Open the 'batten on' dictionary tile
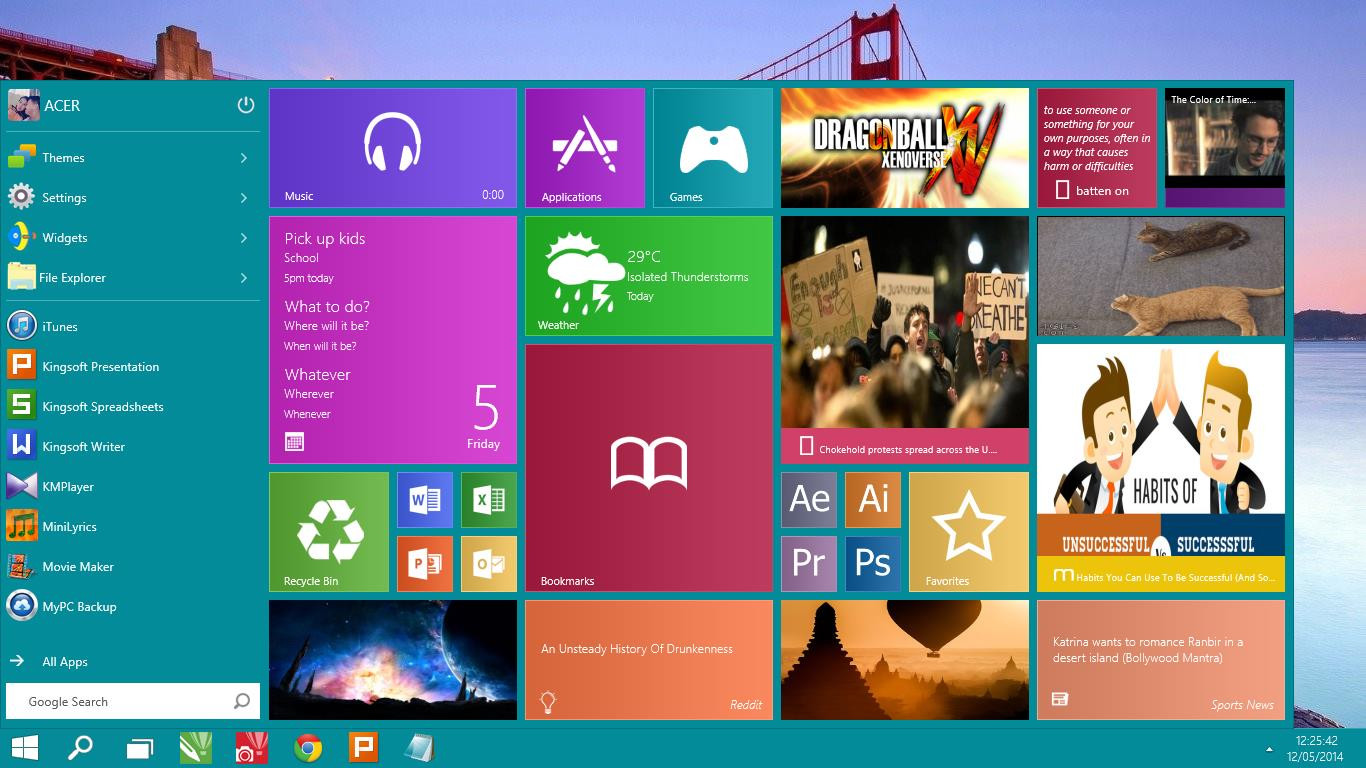This screenshot has width=1366, height=768. (1097, 148)
